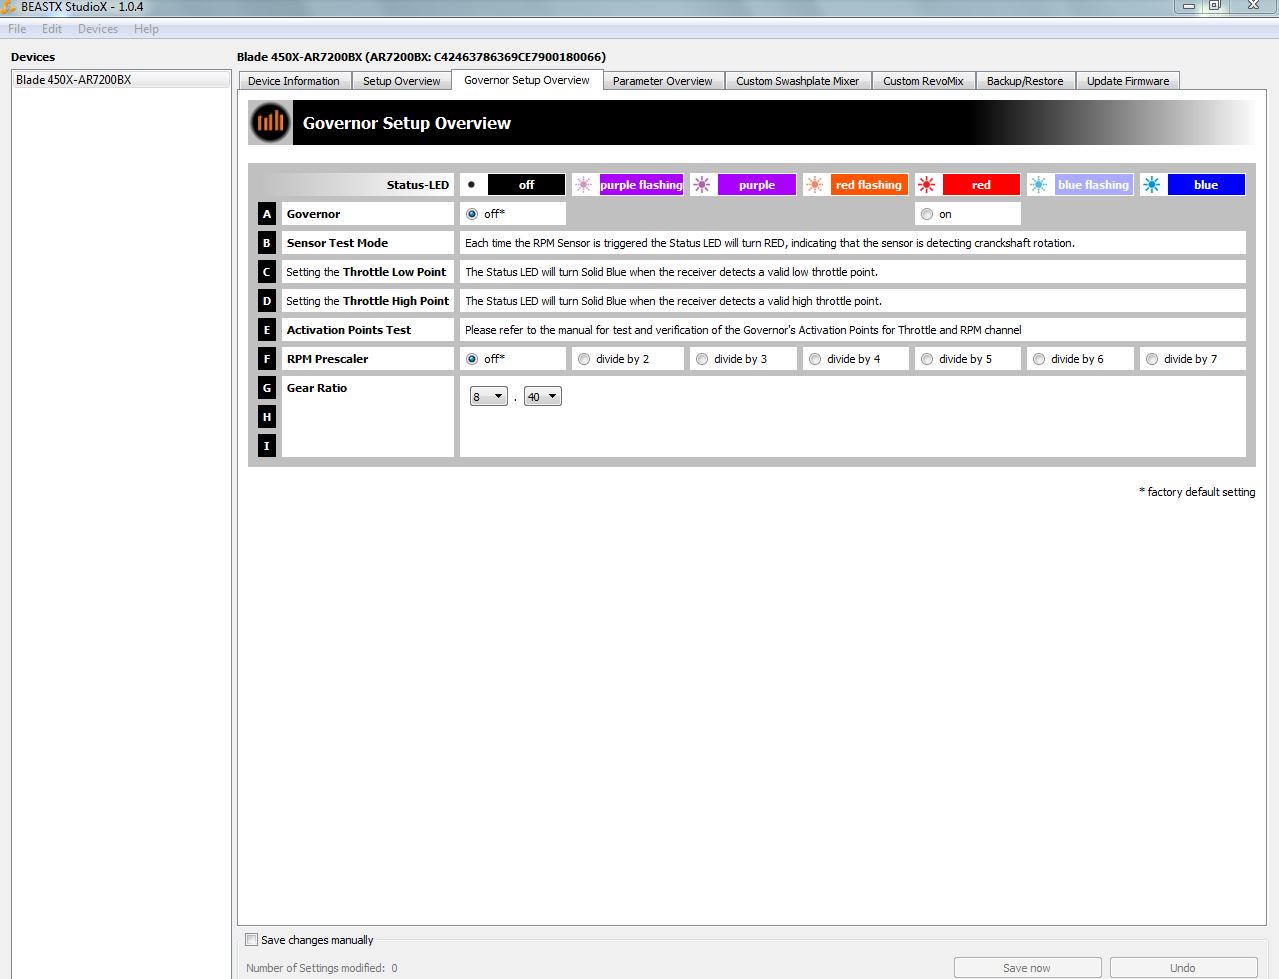Click the solid red LED icon
Viewport: 1279px width, 979px height.
(927, 185)
